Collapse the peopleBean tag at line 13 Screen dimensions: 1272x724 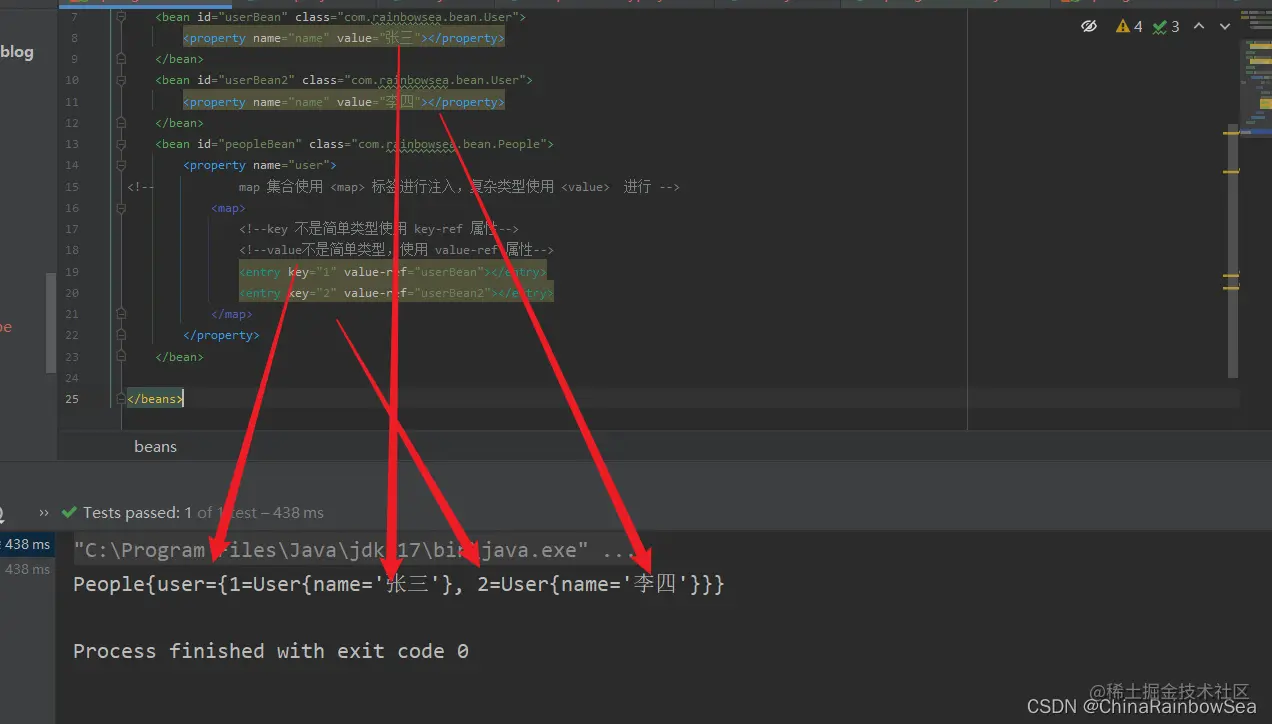pos(121,144)
